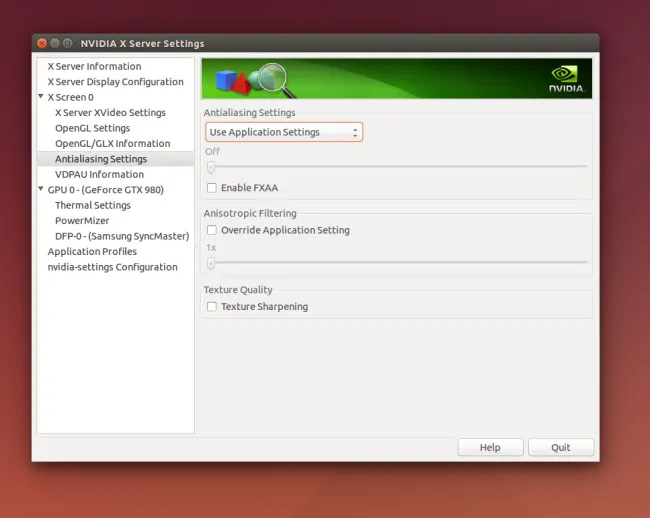Enable Texture Sharpening checkbox
Image resolution: width=650 pixels, height=518 pixels.
(211, 307)
